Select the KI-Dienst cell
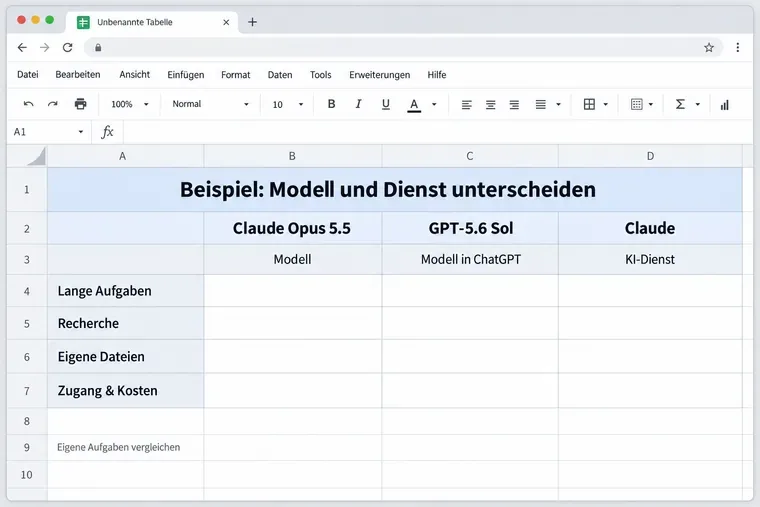 (650, 259)
